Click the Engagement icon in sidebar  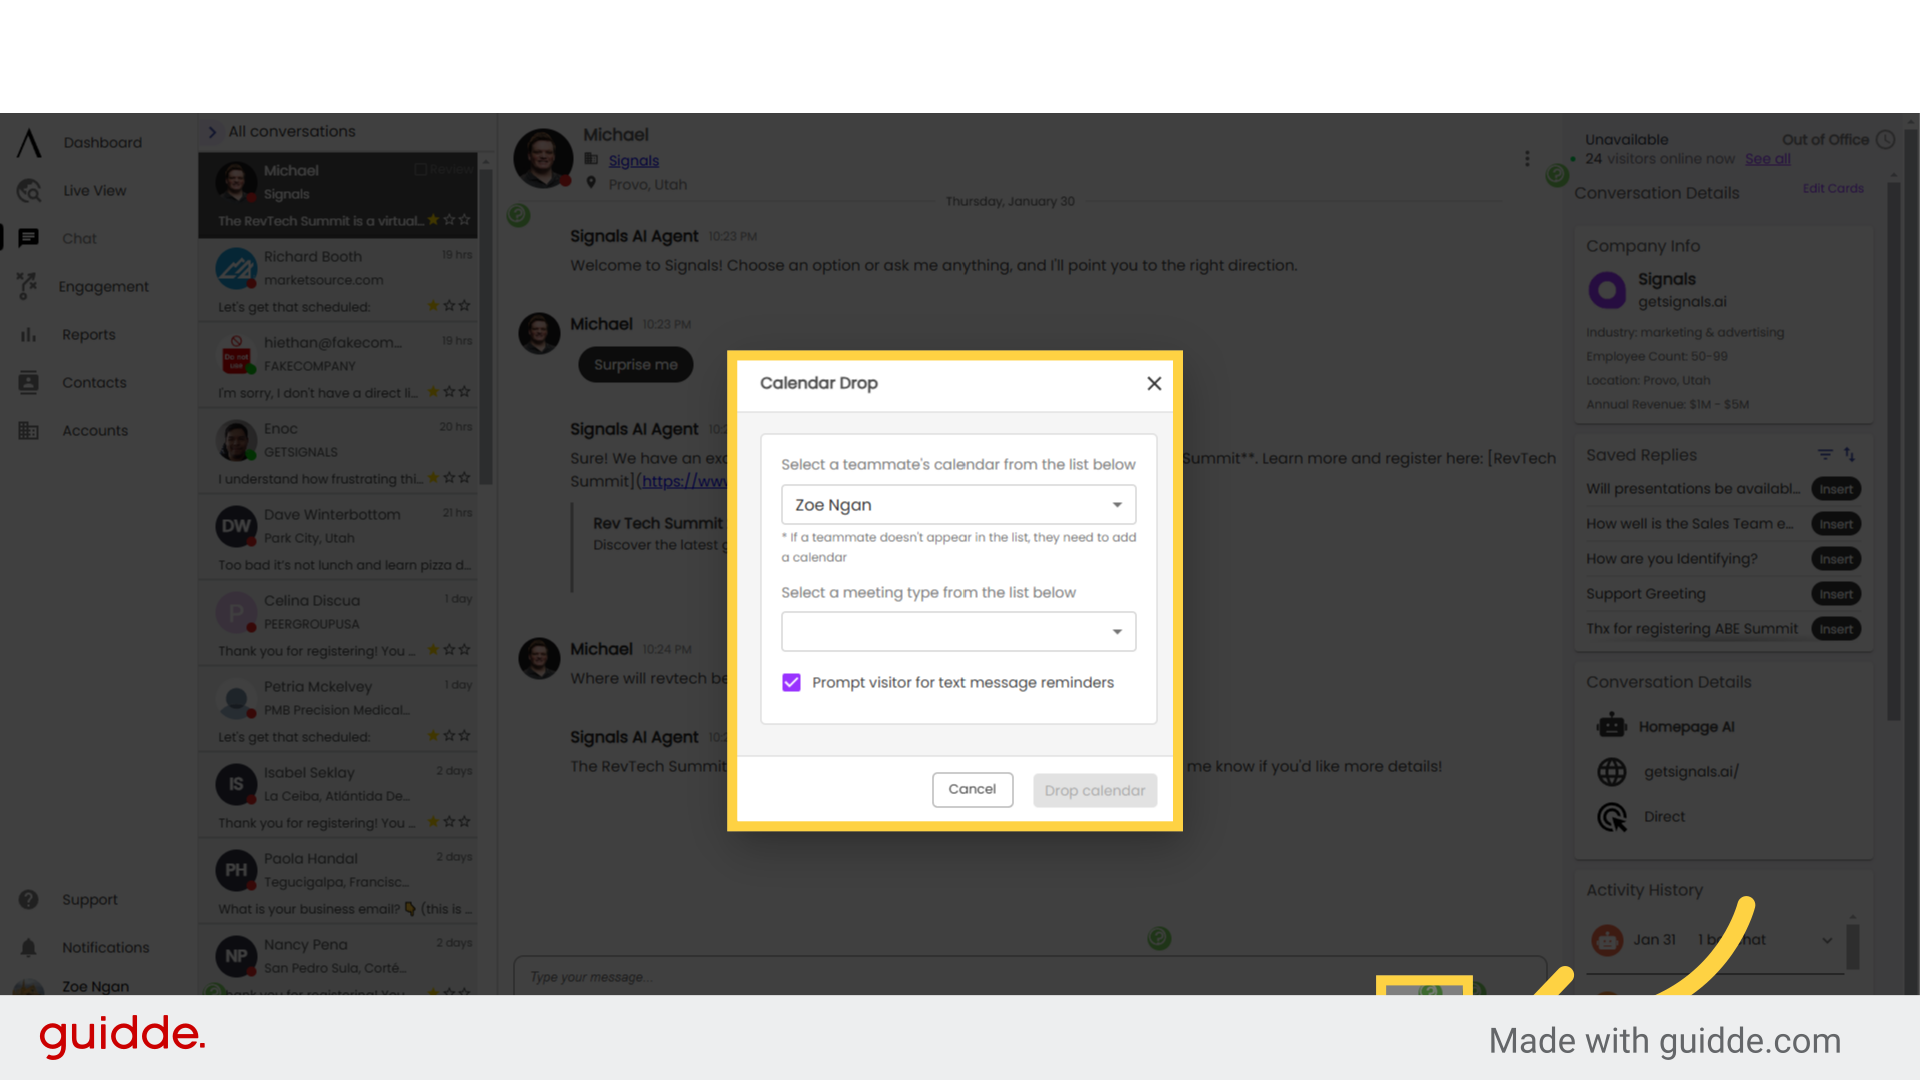click(28, 286)
